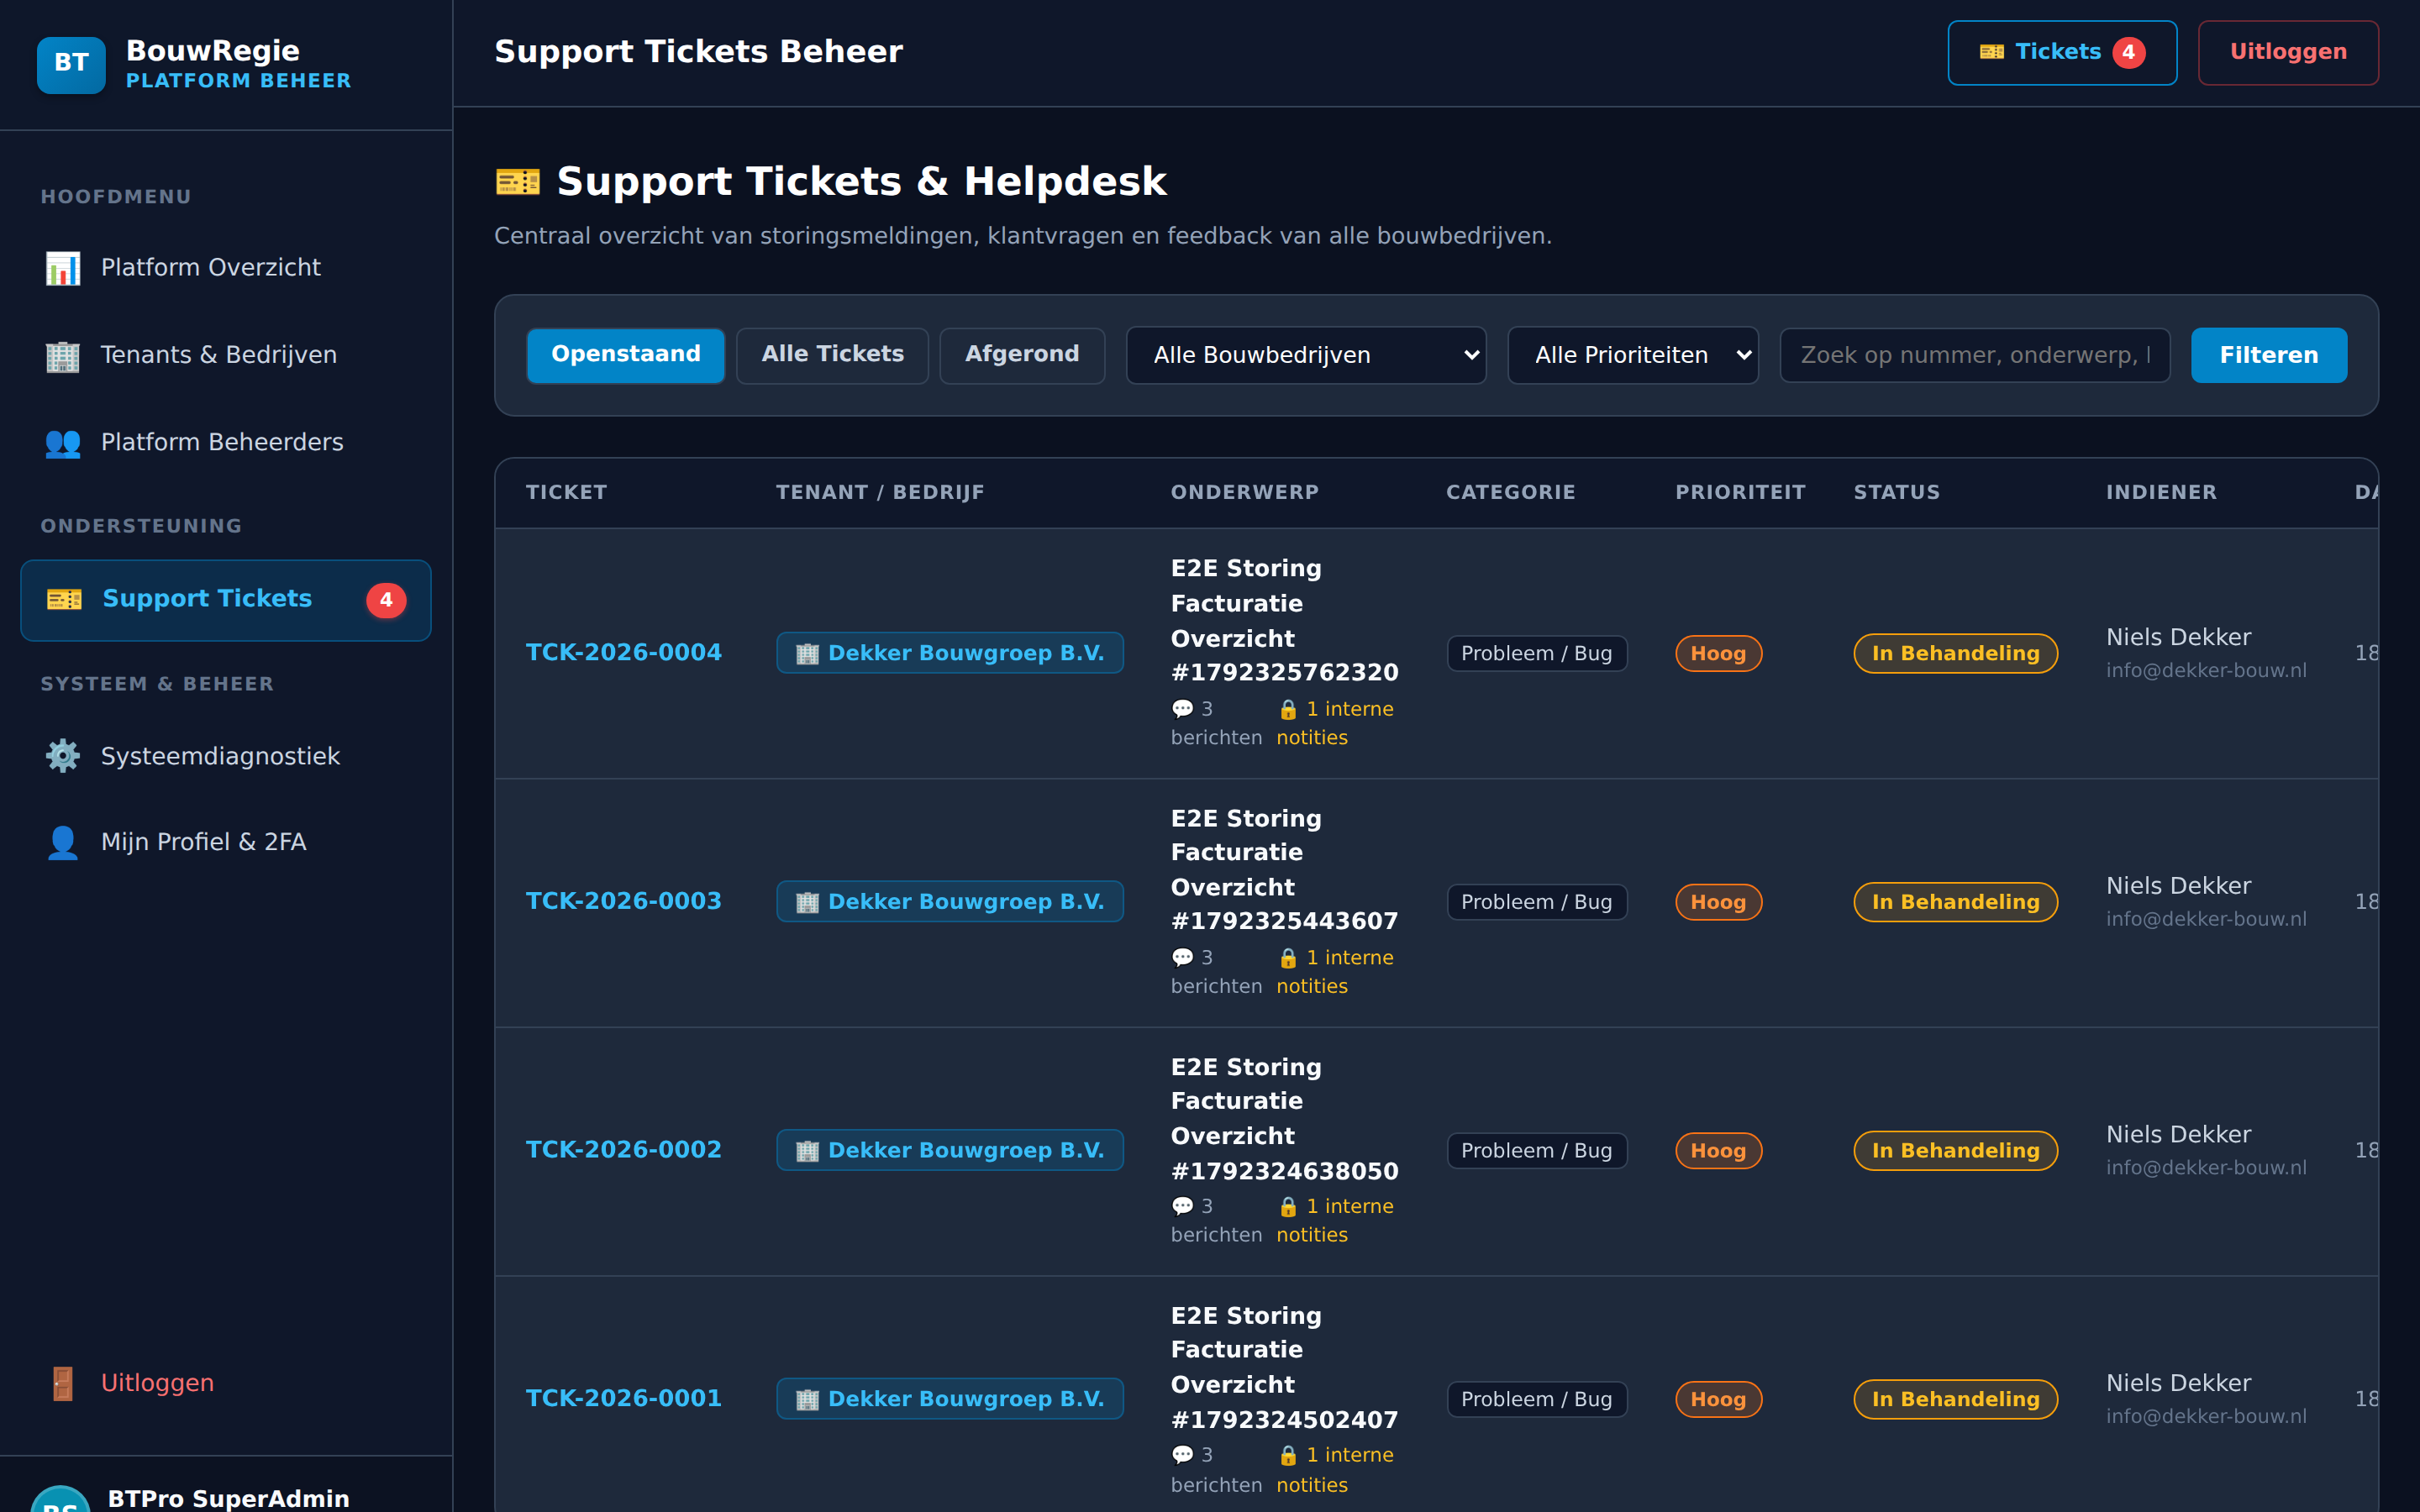Click the Platform Overzicht chart icon
The width and height of the screenshot is (2420, 1512).
pyautogui.click(x=63, y=268)
